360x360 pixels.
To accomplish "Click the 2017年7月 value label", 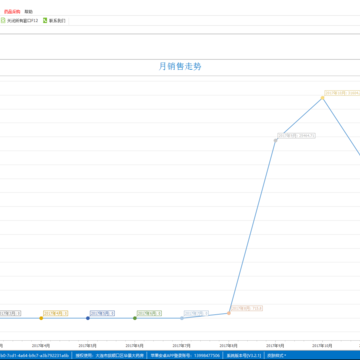I will [x=196, y=313].
